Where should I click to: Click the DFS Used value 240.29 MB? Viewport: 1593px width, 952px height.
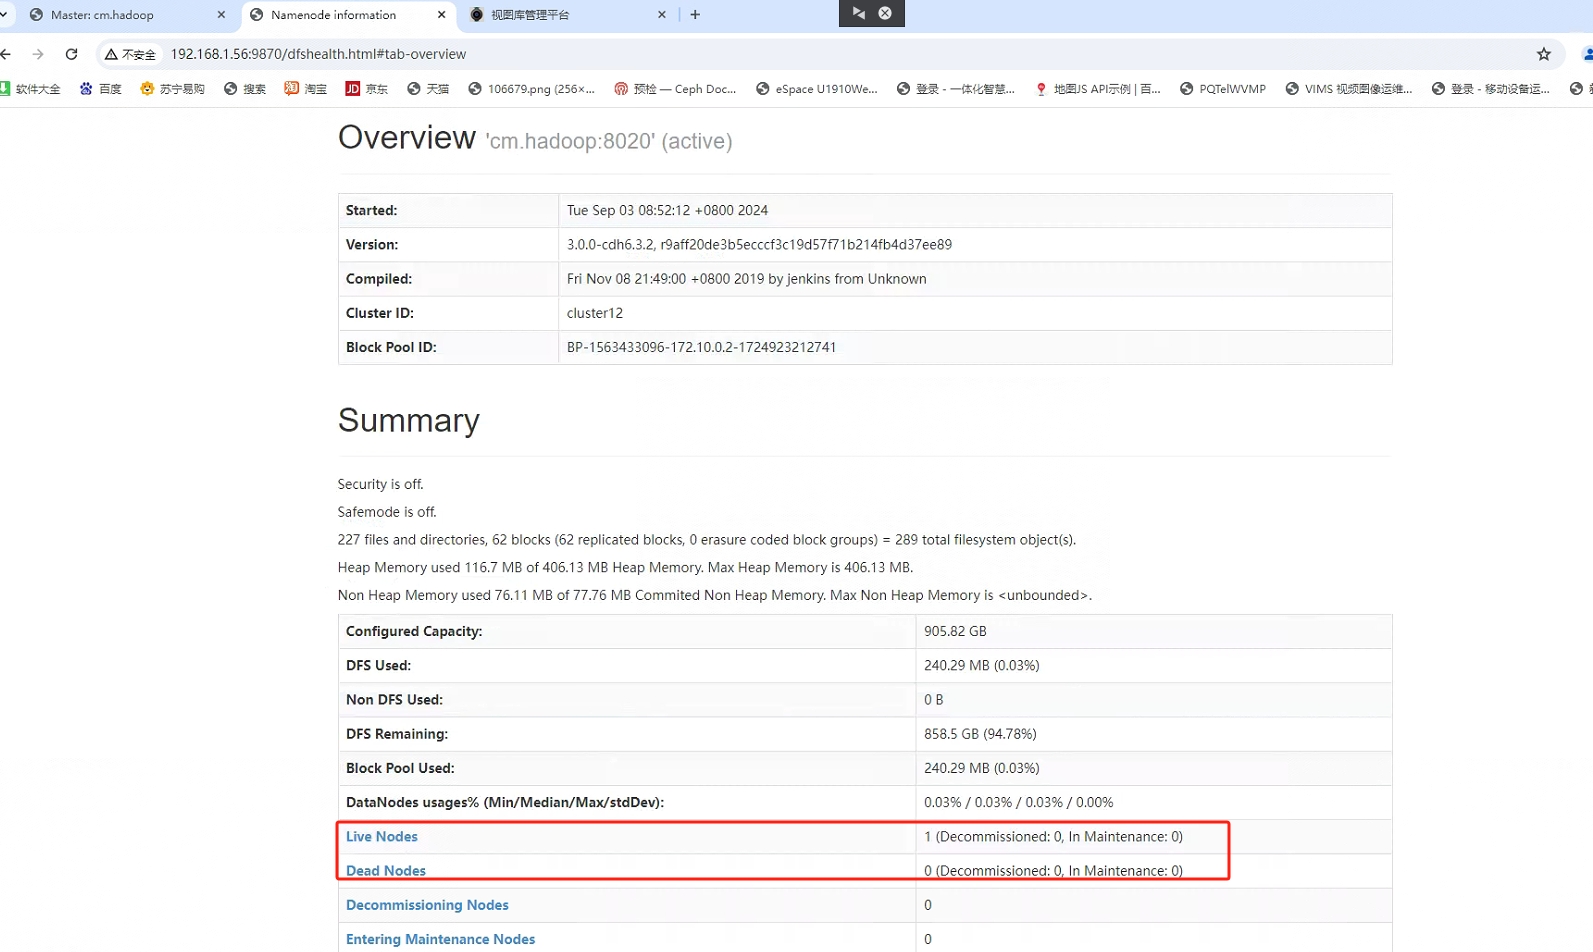click(x=982, y=665)
